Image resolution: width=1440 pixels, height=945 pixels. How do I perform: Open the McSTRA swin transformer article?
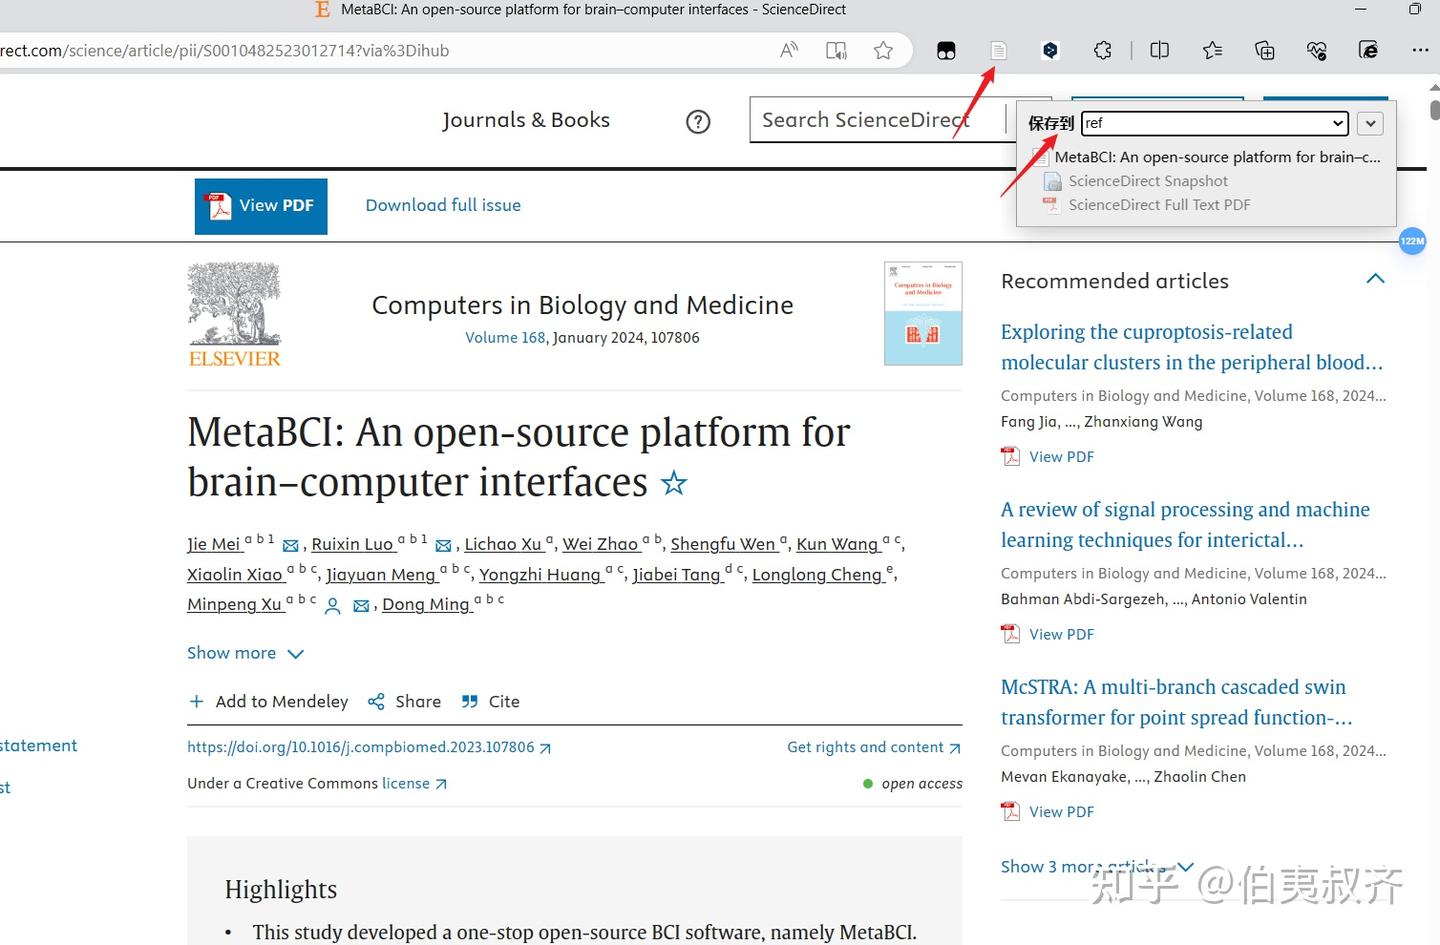point(1177,702)
